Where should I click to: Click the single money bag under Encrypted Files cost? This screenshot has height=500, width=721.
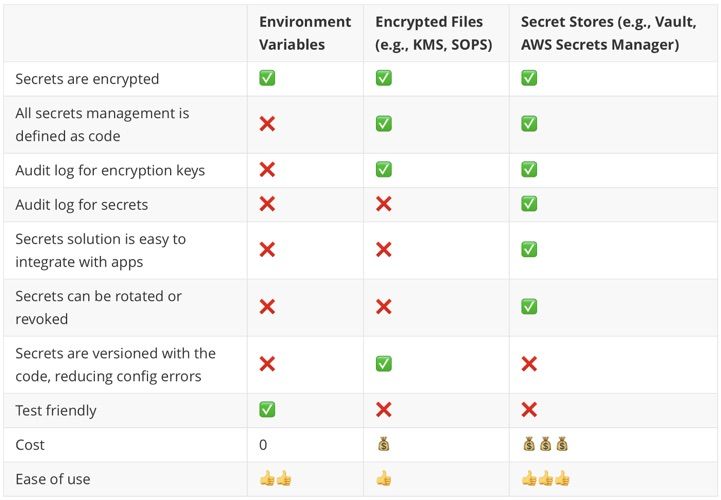(x=383, y=444)
